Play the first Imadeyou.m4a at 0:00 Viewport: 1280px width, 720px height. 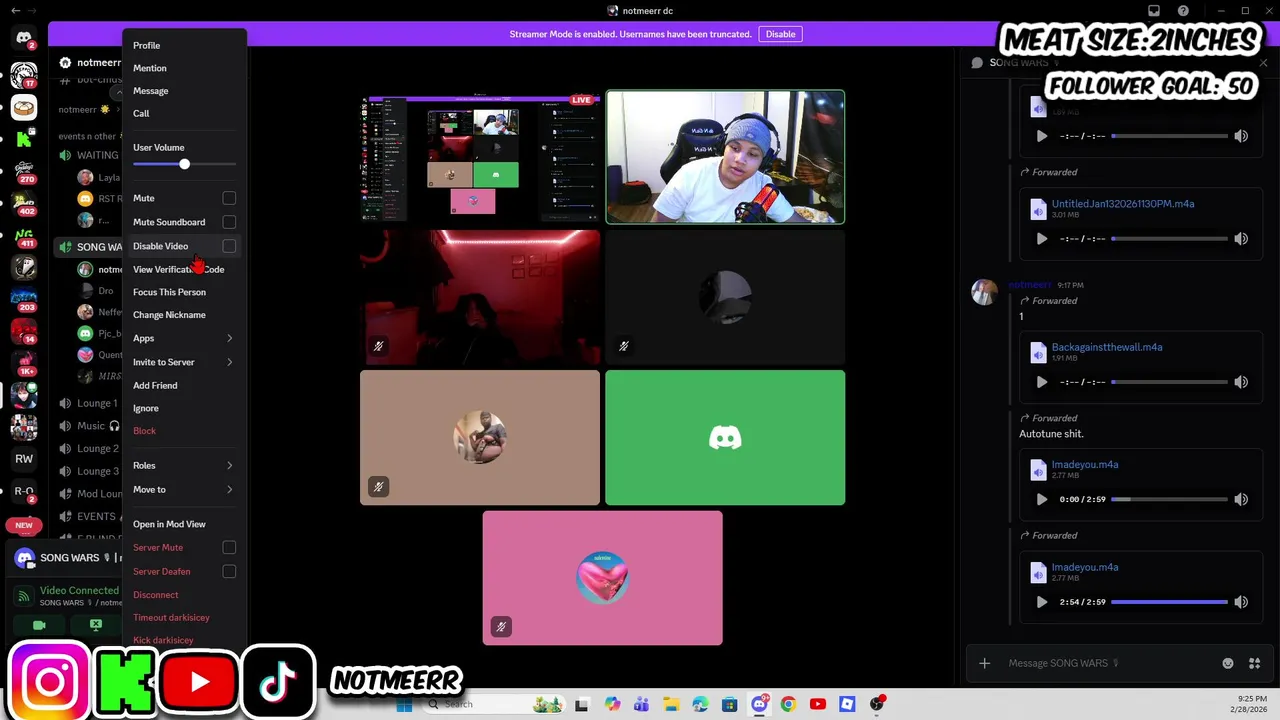click(x=1041, y=499)
